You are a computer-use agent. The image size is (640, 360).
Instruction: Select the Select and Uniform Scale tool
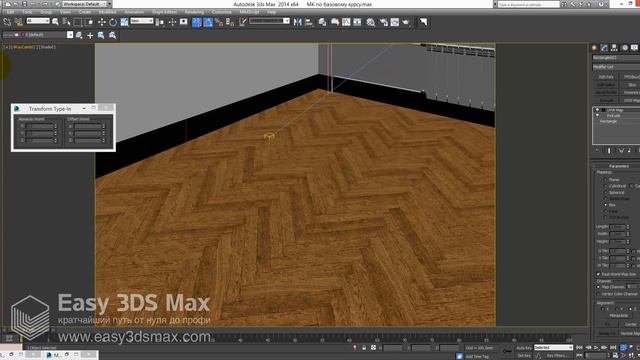pyautogui.click(x=124, y=22)
